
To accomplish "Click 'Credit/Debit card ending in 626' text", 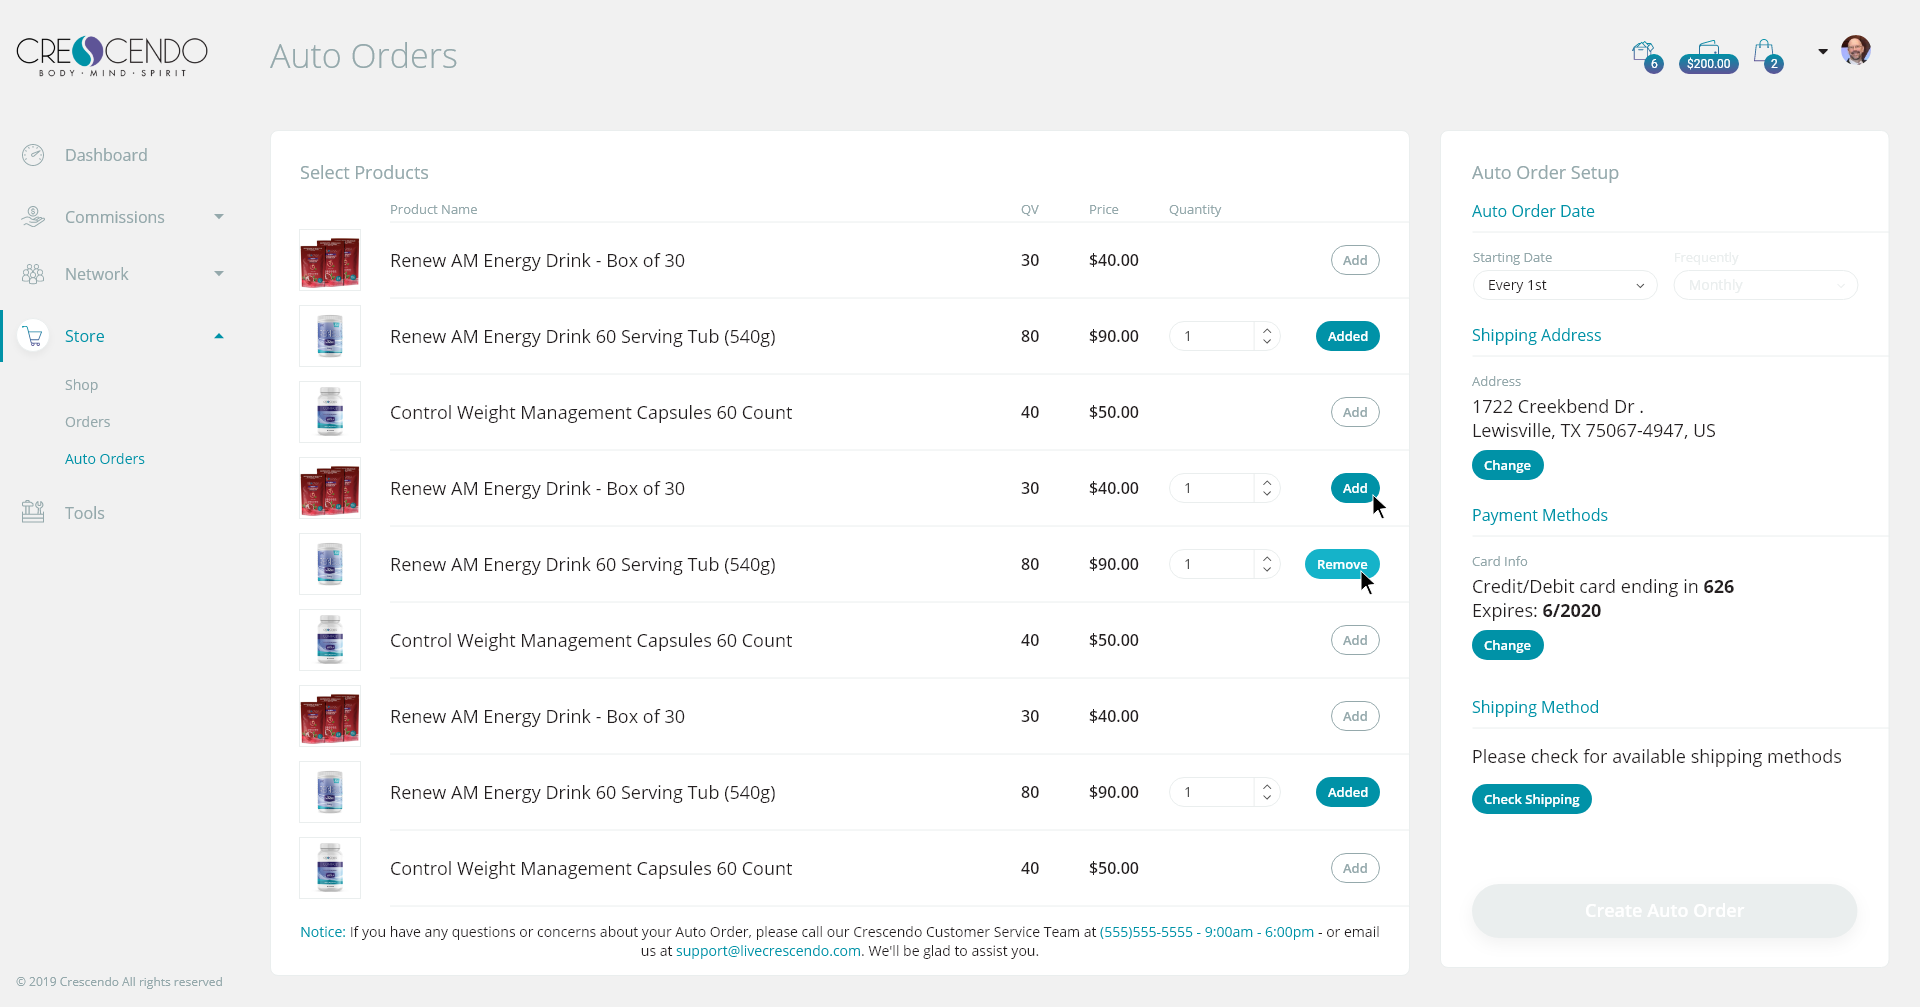I will 1603,586.
